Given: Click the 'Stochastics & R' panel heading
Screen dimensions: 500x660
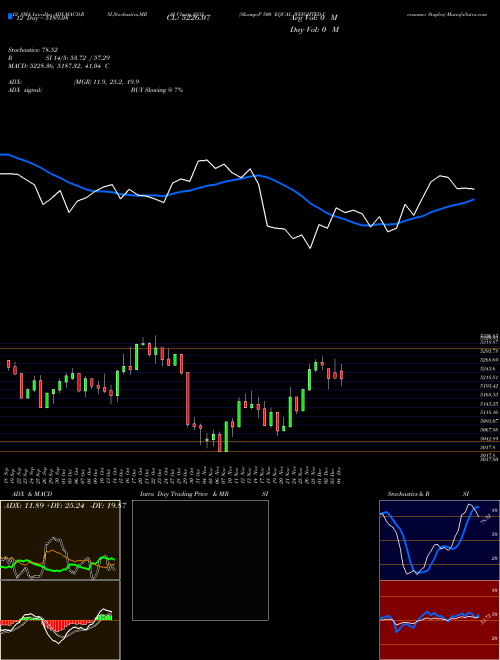Looking at the screenshot, I should click(409, 494).
